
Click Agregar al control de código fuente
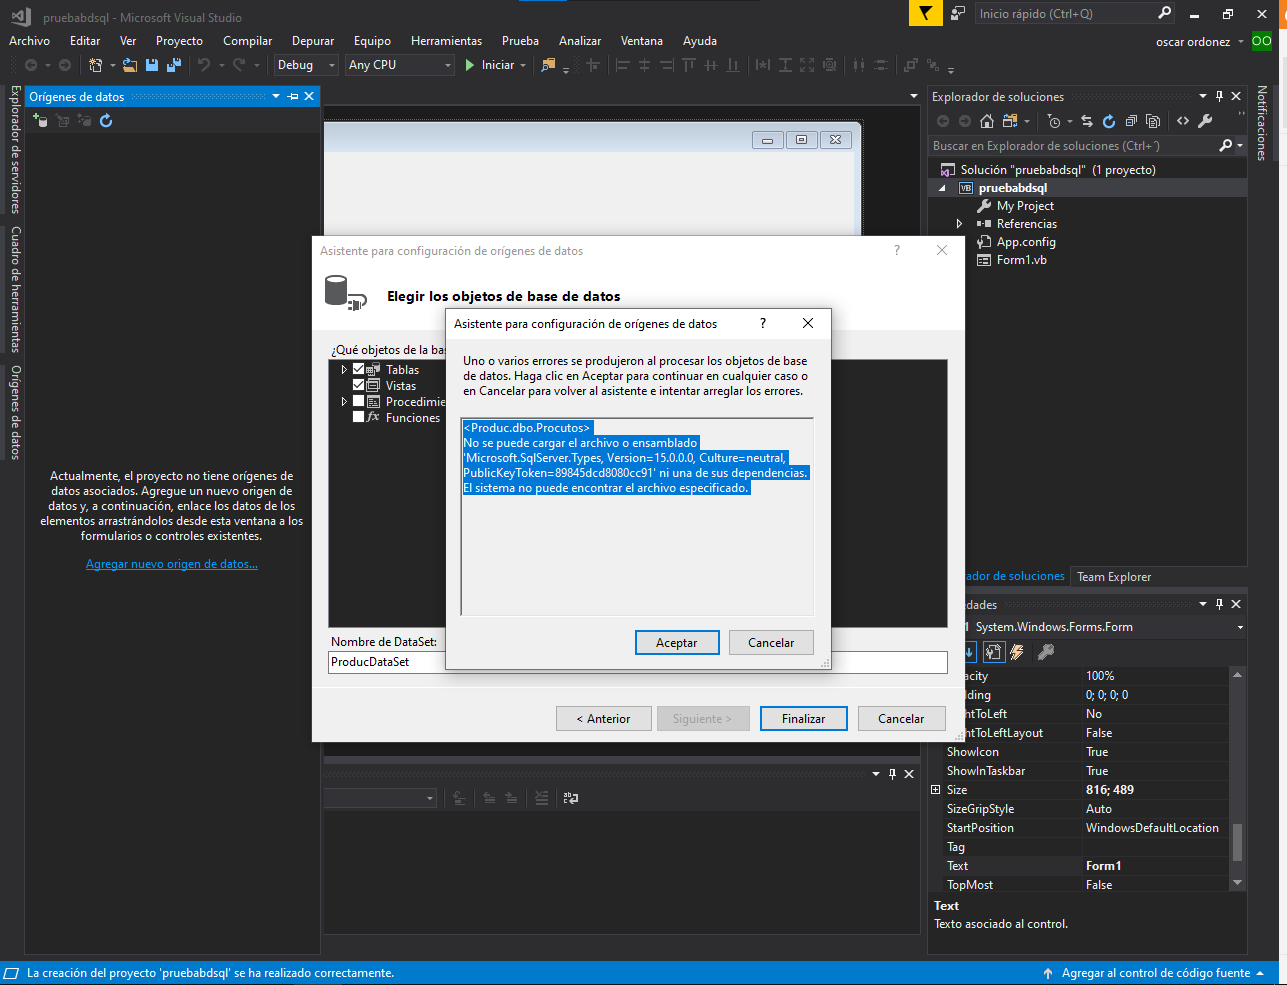[1155, 973]
